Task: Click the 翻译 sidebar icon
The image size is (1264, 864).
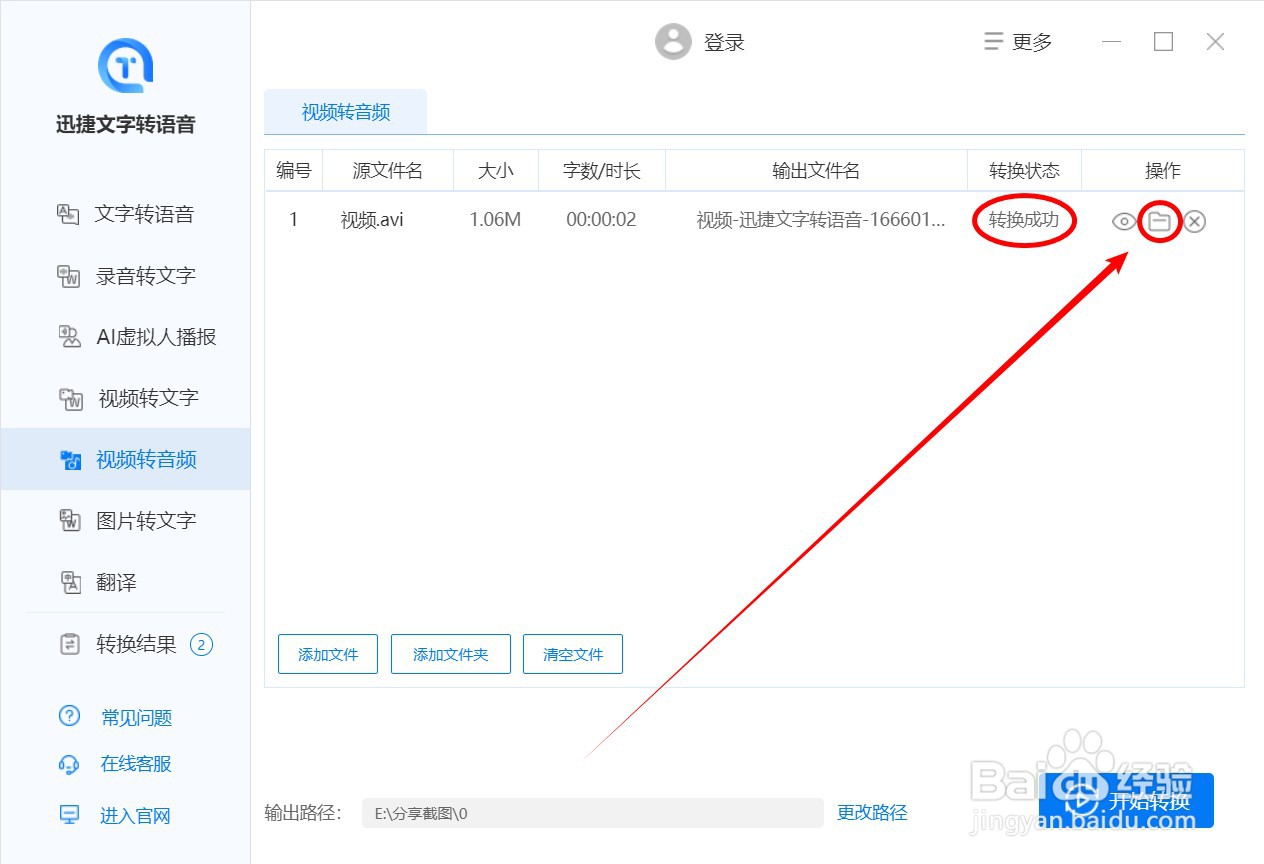Action: [x=70, y=582]
